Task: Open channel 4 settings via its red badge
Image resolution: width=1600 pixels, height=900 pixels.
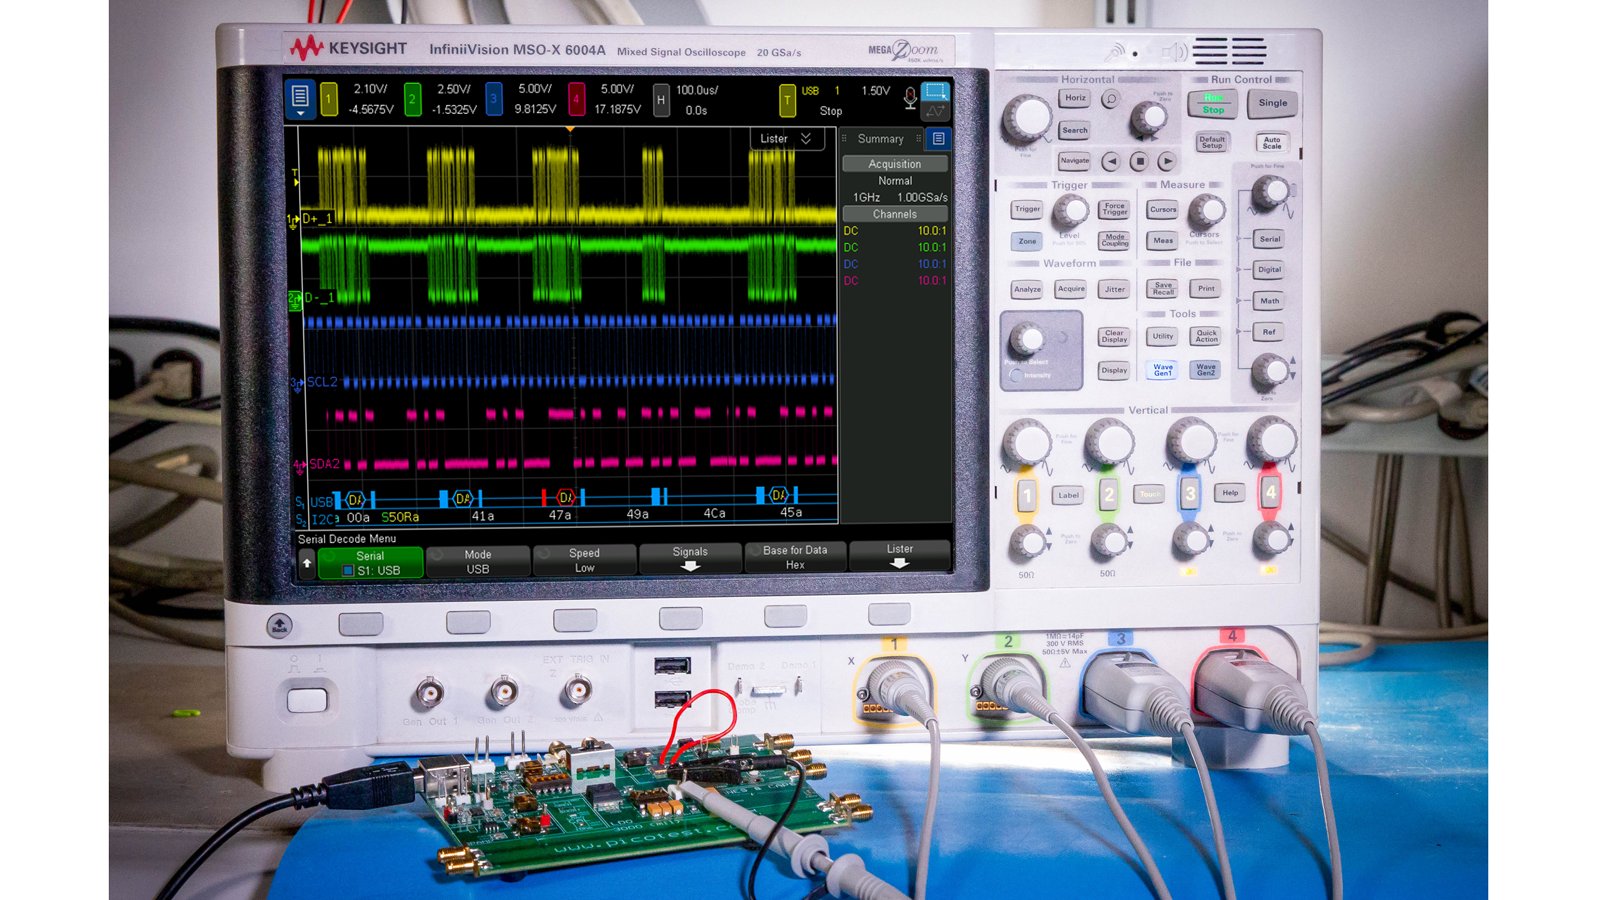Action: (x=575, y=100)
